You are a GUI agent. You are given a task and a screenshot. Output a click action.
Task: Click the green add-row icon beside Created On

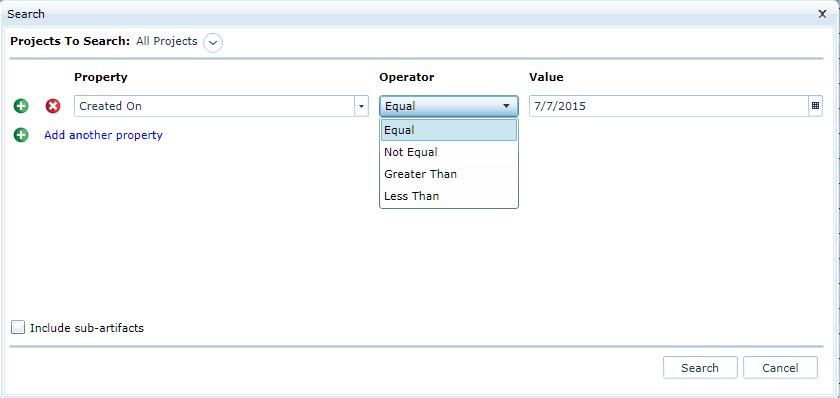pos(21,106)
